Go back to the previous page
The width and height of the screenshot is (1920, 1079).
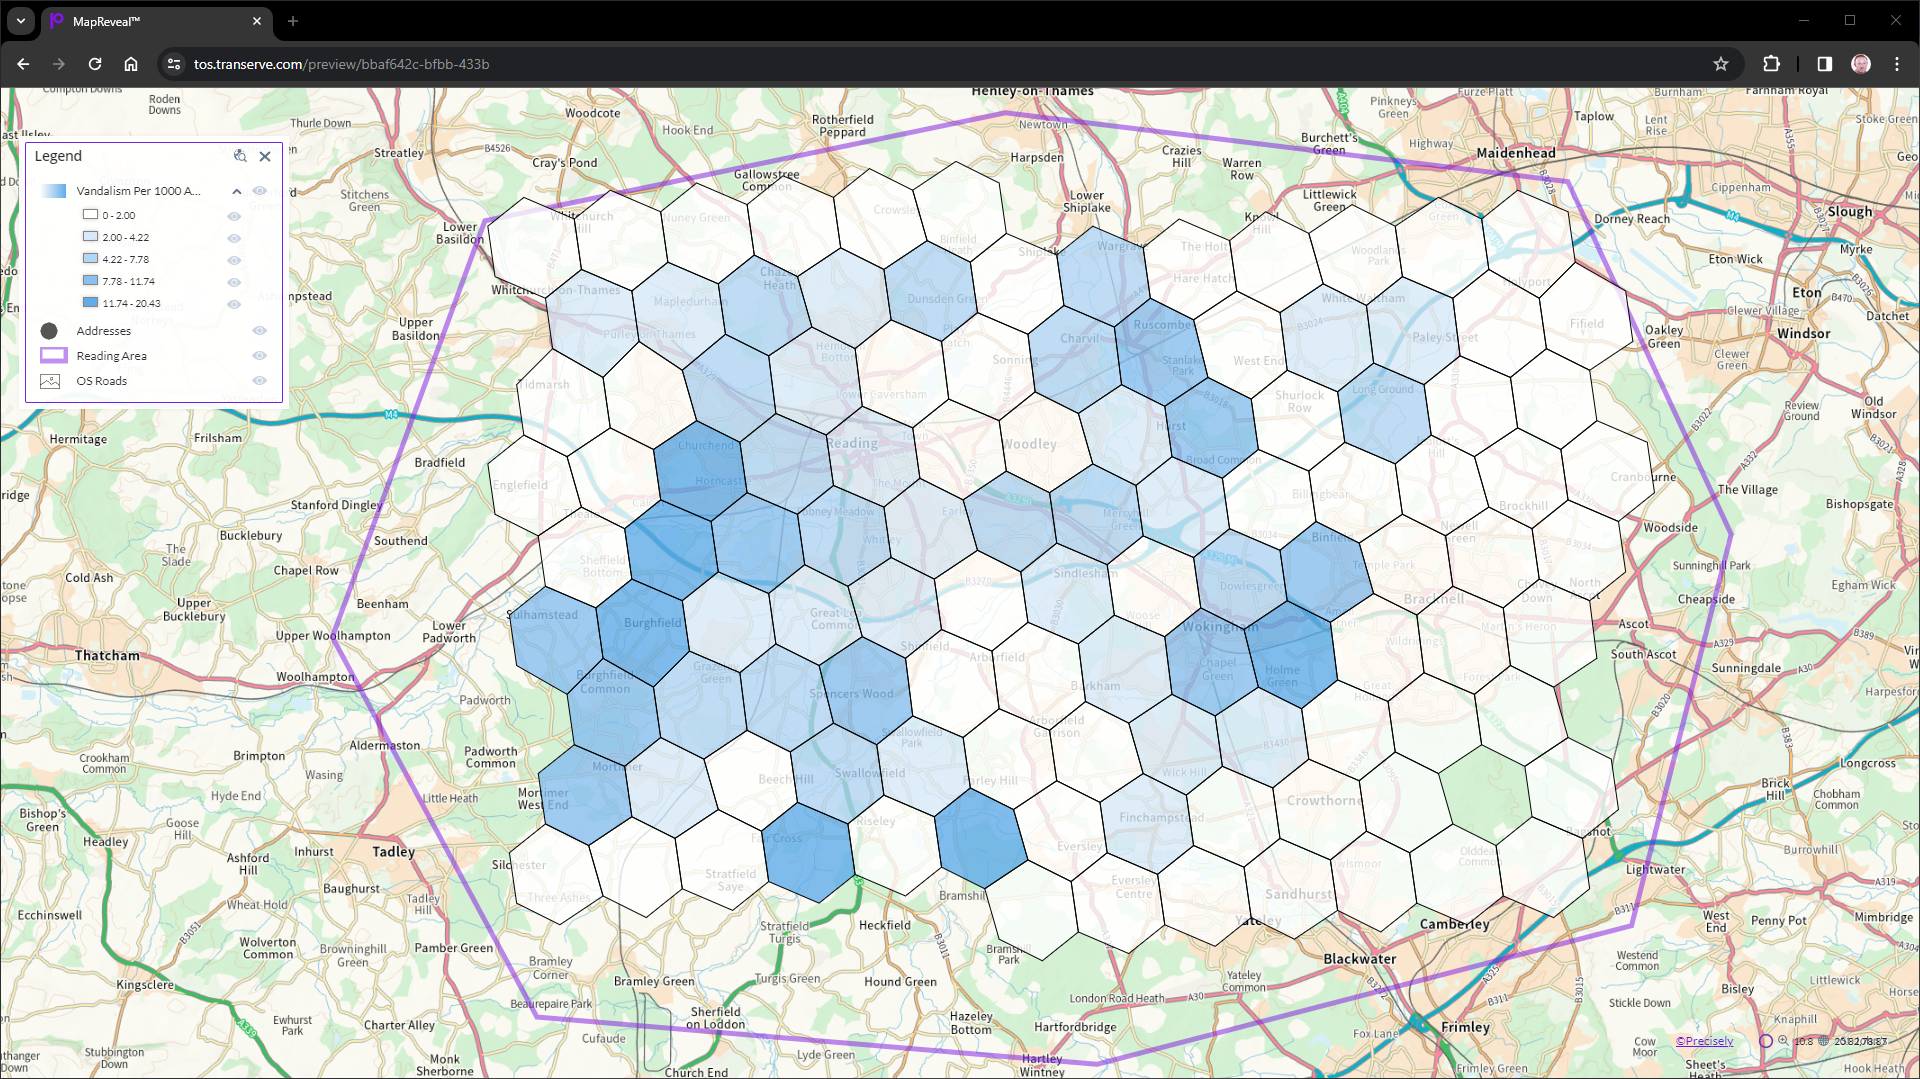point(23,64)
